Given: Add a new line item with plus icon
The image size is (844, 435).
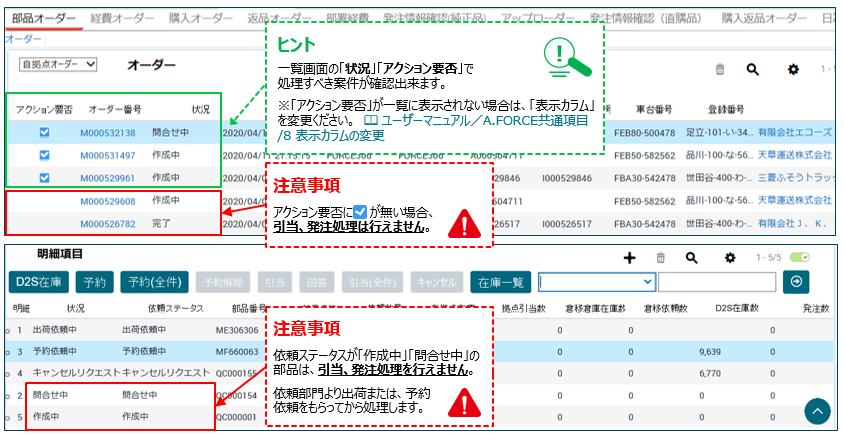Looking at the screenshot, I should point(629,257).
